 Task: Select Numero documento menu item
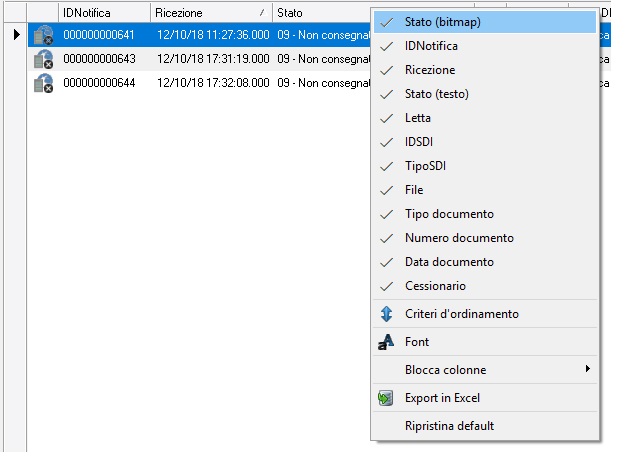[x=459, y=238]
